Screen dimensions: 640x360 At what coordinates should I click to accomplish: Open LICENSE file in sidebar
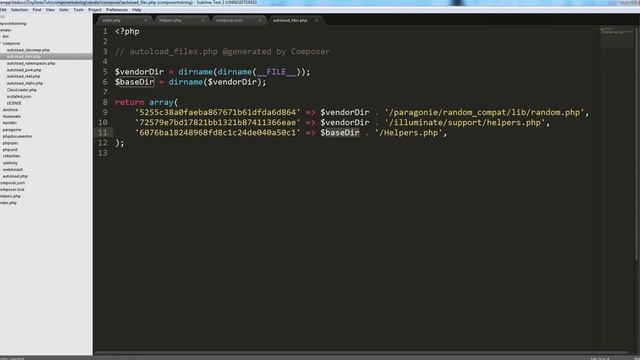pyautogui.click(x=14, y=103)
